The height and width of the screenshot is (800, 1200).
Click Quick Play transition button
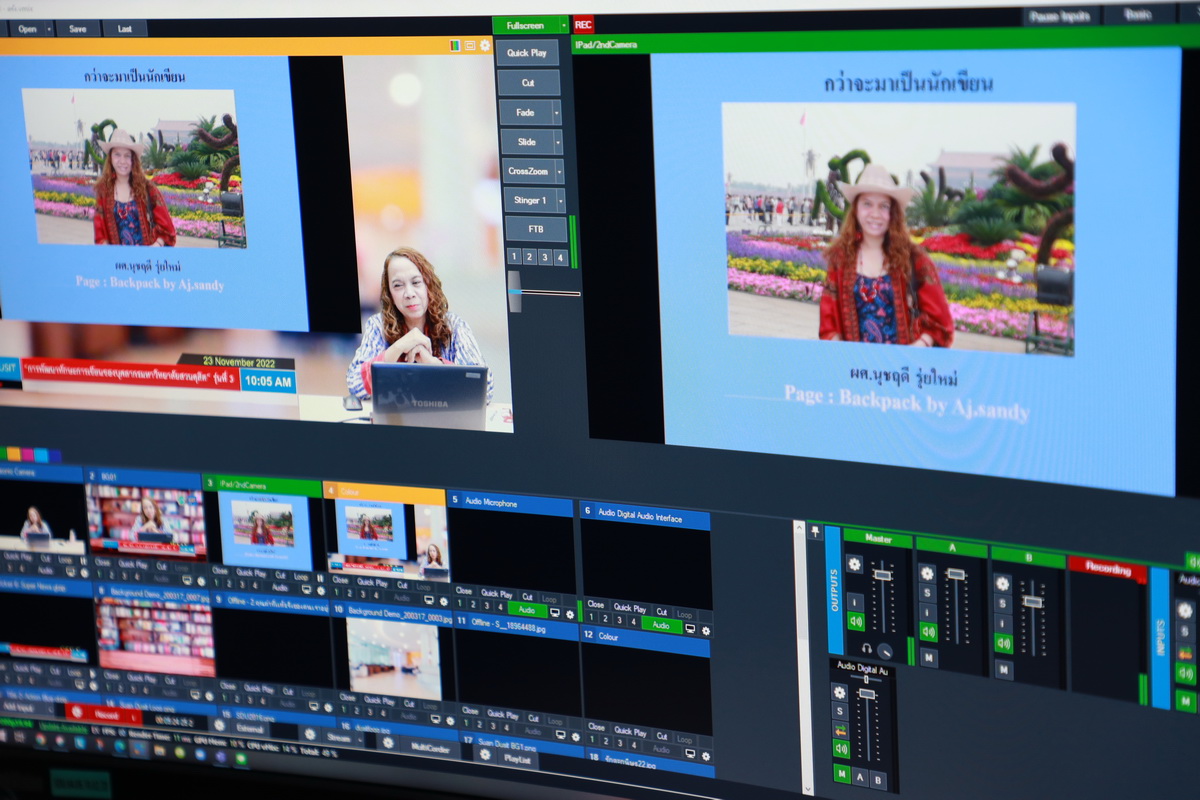point(527,53)
